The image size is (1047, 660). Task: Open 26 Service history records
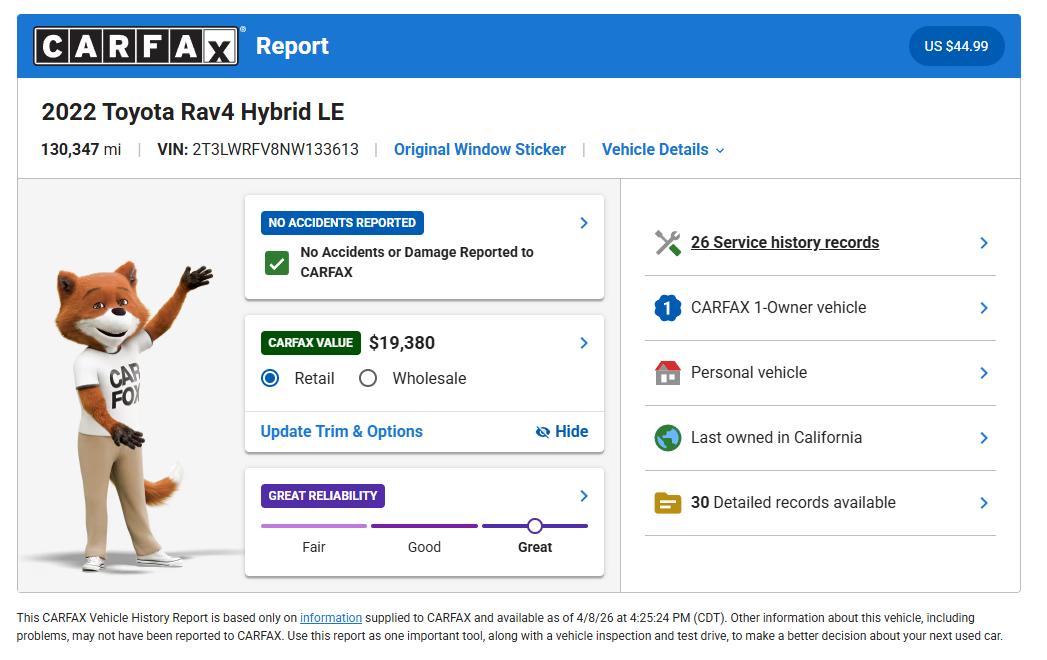(784, 243)
